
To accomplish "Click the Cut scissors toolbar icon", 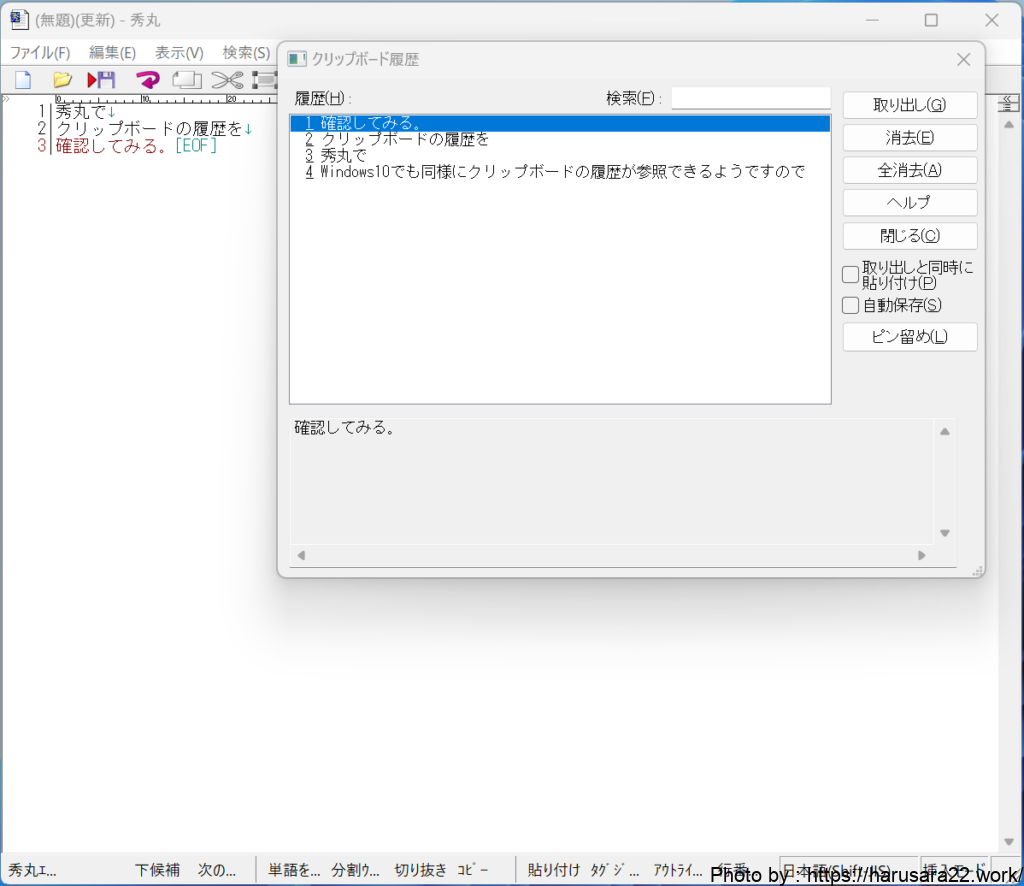I will [227, 80].
